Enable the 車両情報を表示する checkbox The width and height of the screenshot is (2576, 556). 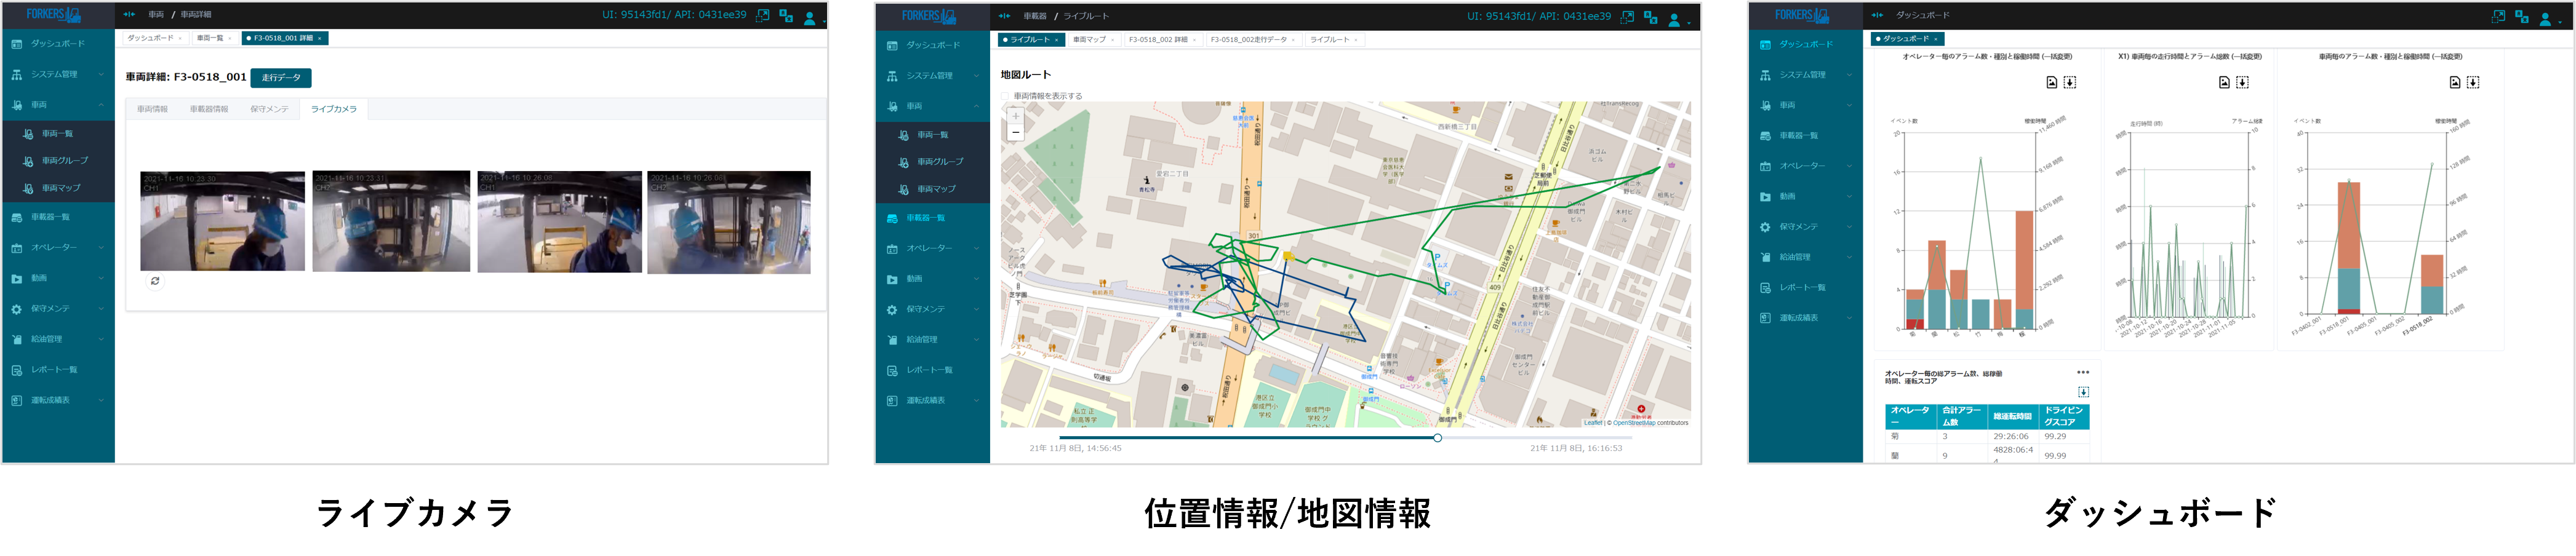(1005, 96)
